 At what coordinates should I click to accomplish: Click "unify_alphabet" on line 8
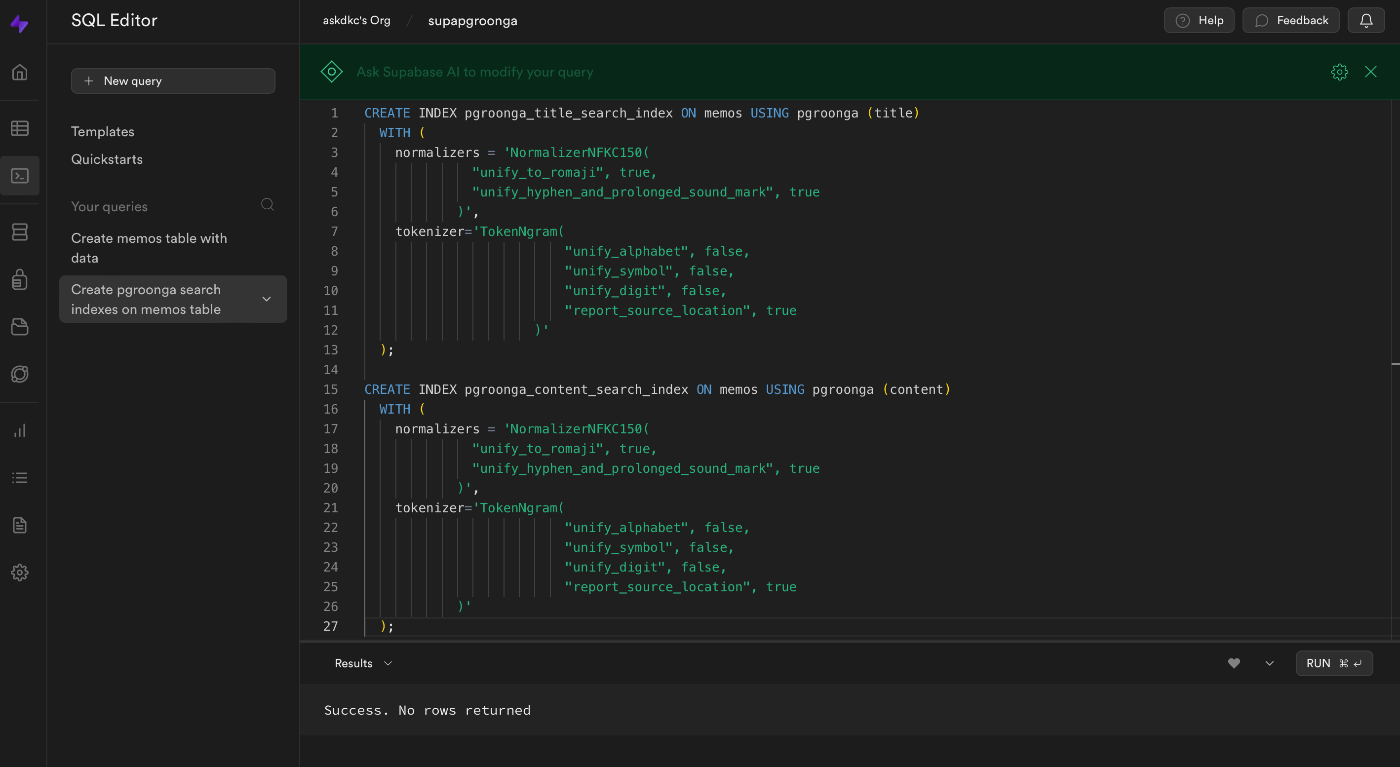point(627,251)
